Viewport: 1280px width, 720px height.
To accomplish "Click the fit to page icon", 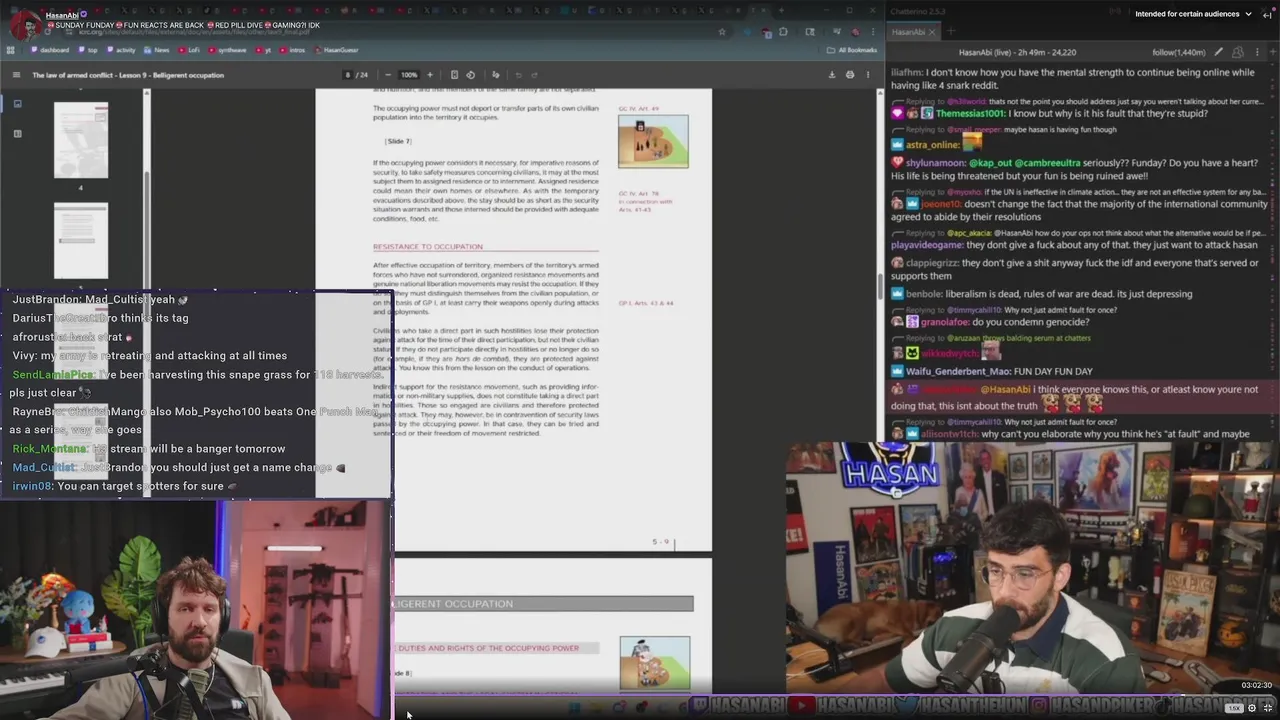I will pyautogui.click(x=454, y=75).
